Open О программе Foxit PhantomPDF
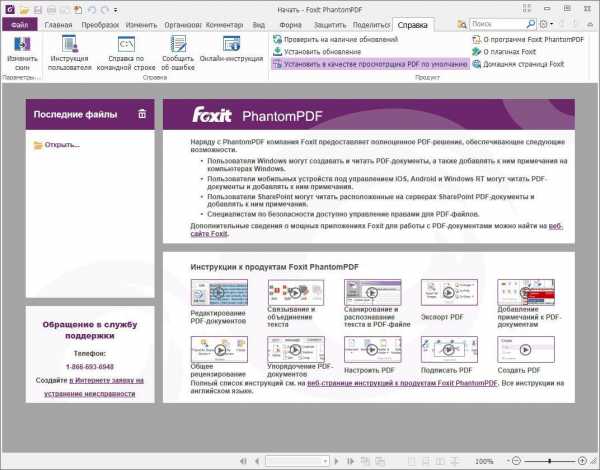This screenshot has width=600, height=470. tap(528, 39)
